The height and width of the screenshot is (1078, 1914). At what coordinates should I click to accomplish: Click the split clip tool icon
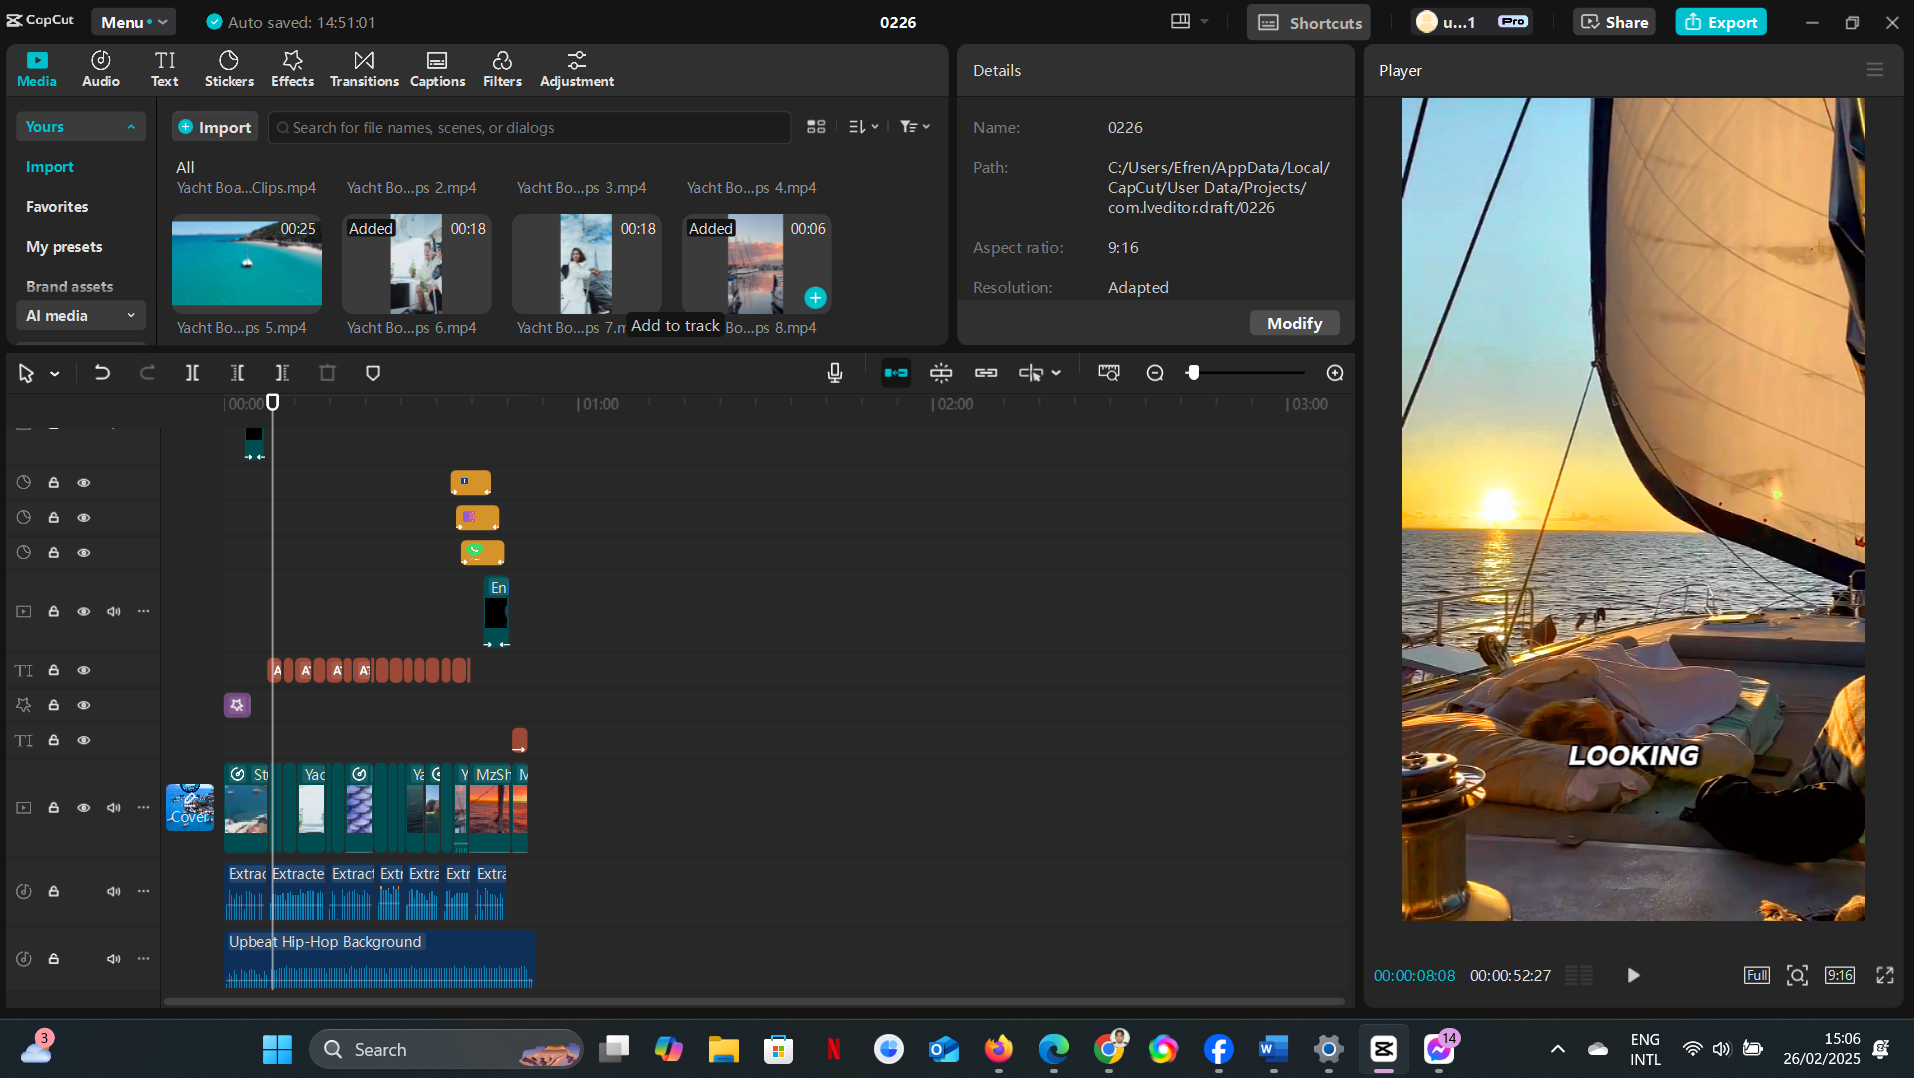coord(192,373)
